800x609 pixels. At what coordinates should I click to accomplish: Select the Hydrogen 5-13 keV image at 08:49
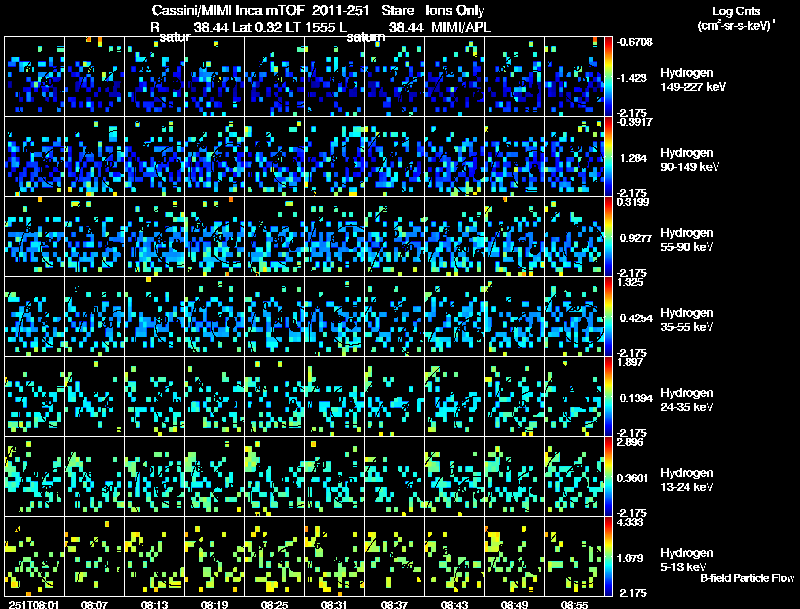pyautogui.click(x=514, y=557)
